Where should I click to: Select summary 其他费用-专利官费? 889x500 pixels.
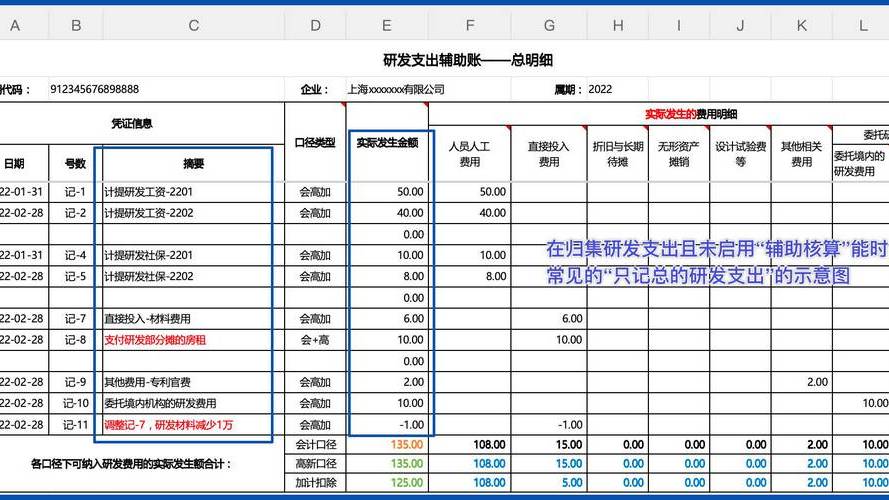[147, 382]
